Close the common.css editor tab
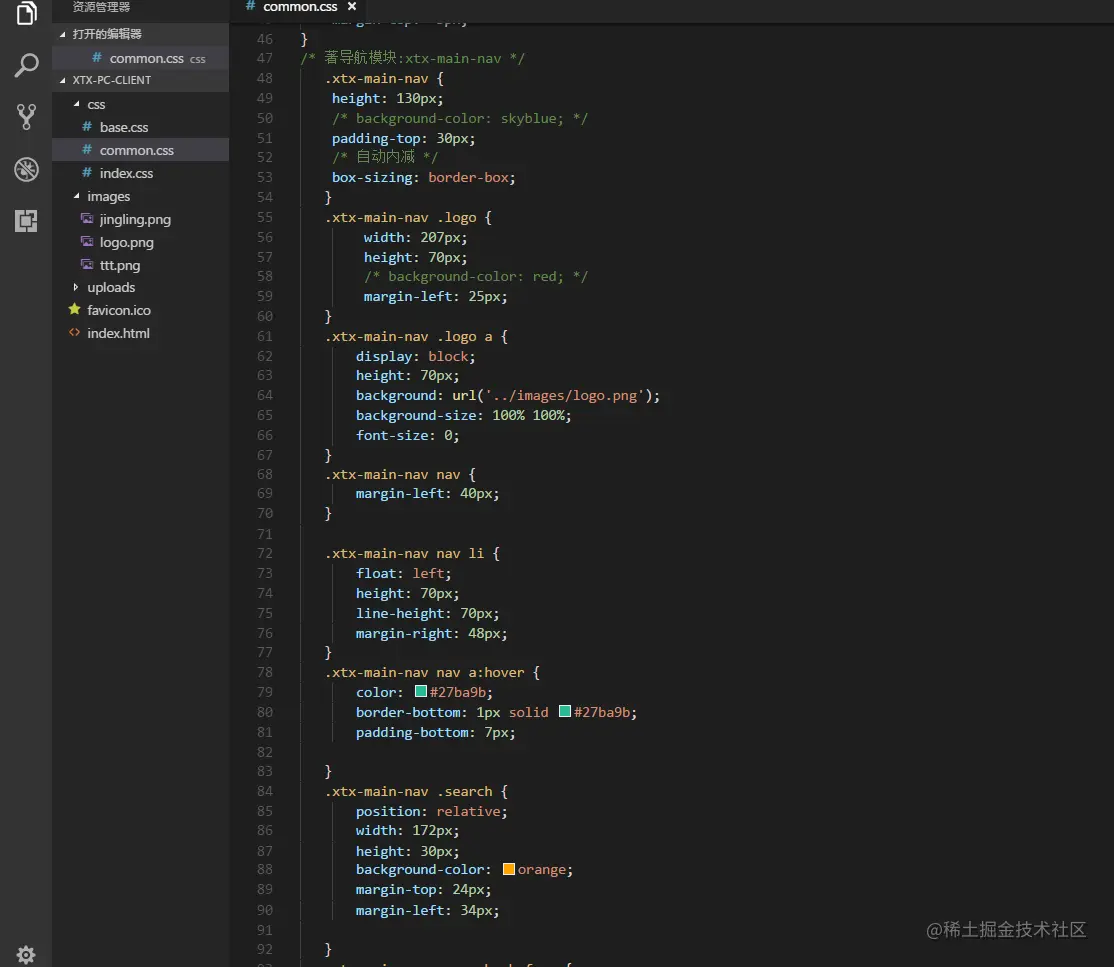Screen dimensions: 1114x967 point(352,6)
